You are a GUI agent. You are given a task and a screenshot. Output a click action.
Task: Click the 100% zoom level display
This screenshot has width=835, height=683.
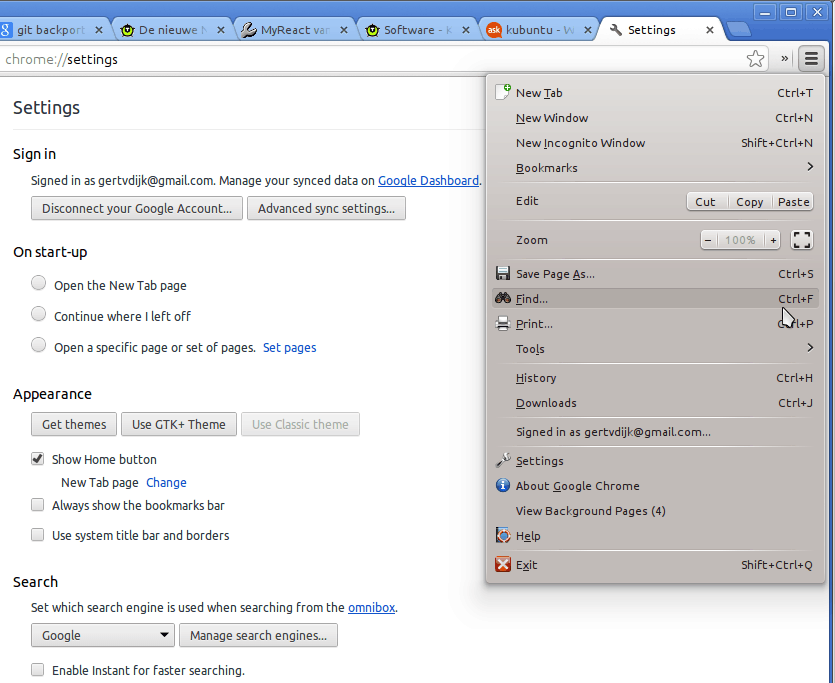point(740,240)
